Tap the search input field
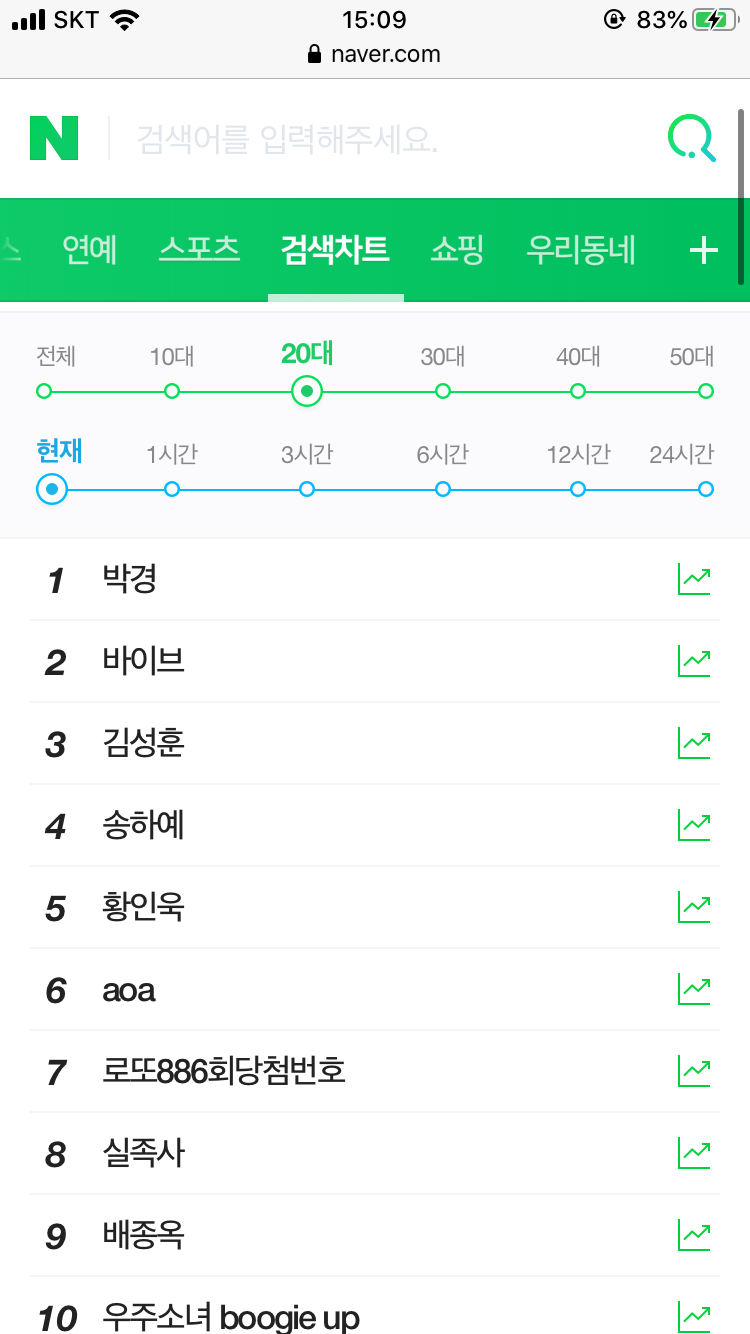This screenshot has width=750, height=1334. (380, 140)
